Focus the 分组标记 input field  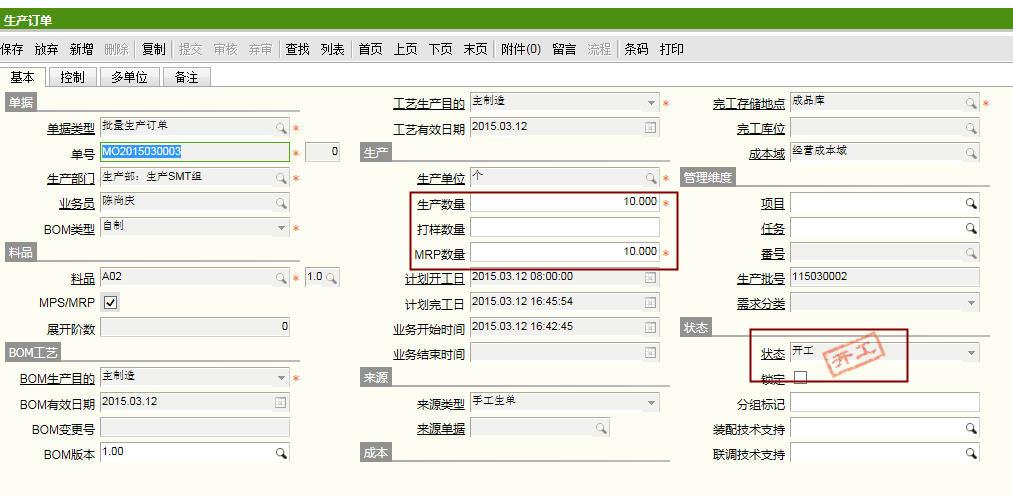click(x=884, y=403)
